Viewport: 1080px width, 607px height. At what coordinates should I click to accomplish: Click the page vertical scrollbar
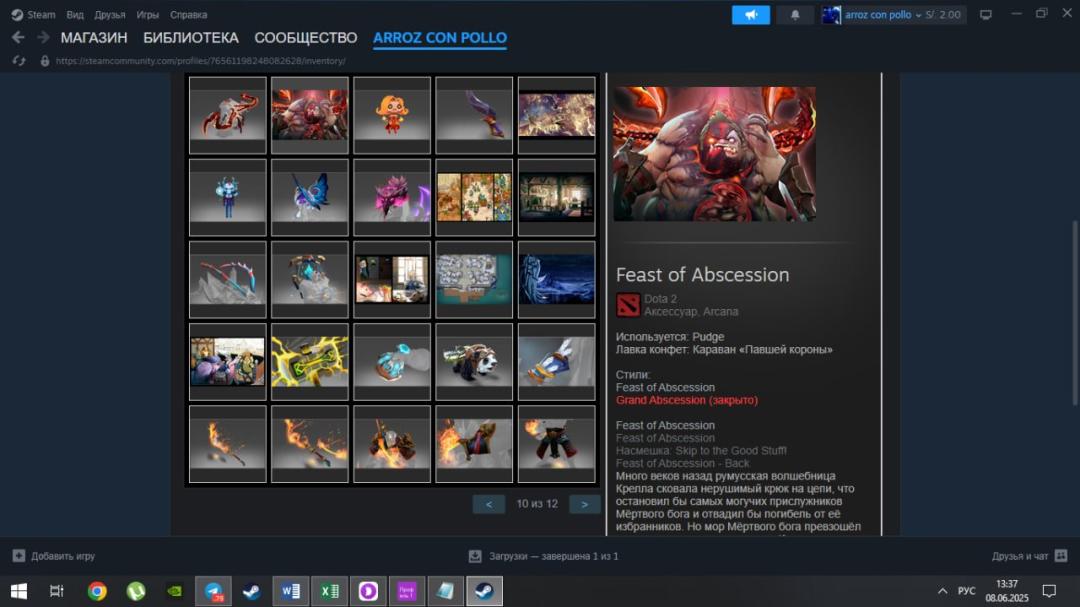(1075, 313)
